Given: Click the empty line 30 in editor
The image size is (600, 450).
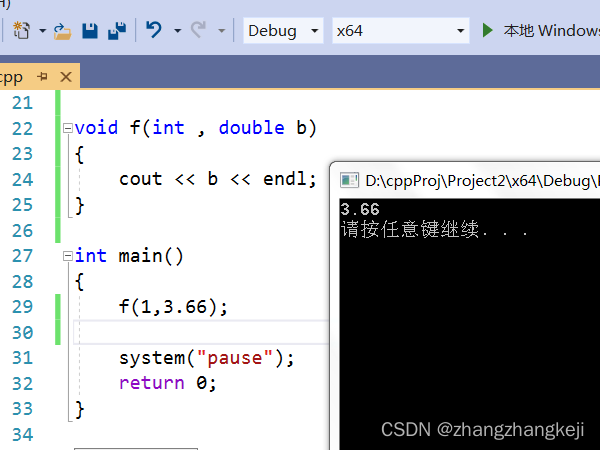Looking at the screenshot, I should (201, 332).
